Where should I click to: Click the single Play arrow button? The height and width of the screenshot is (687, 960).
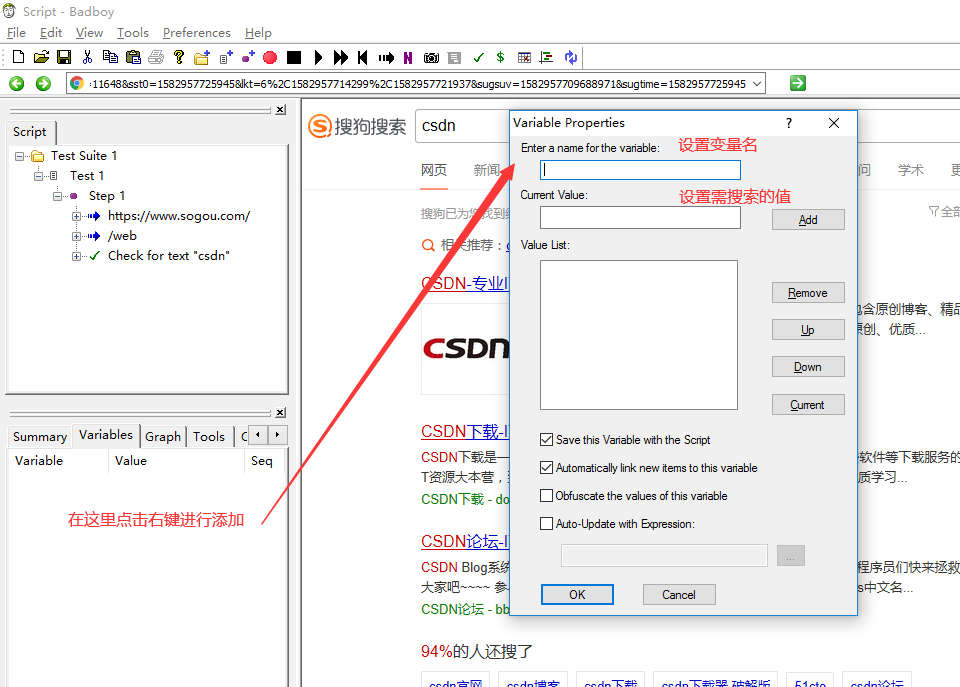point(318,58)
